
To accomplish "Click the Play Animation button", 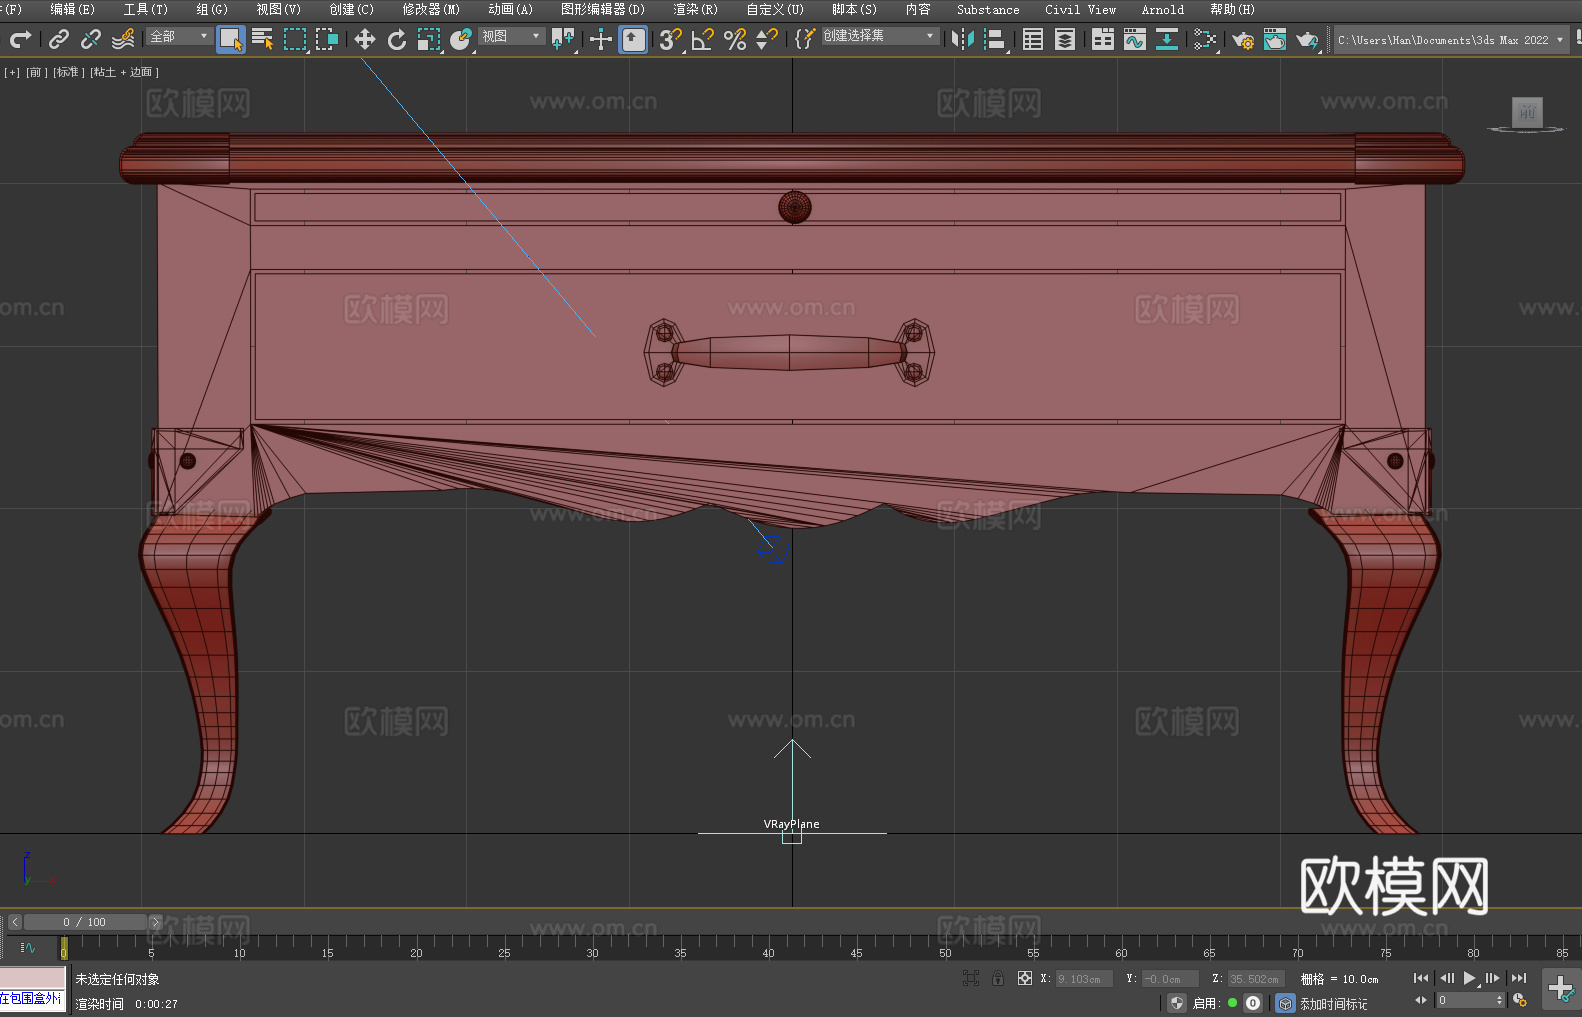I will 1469,978.
